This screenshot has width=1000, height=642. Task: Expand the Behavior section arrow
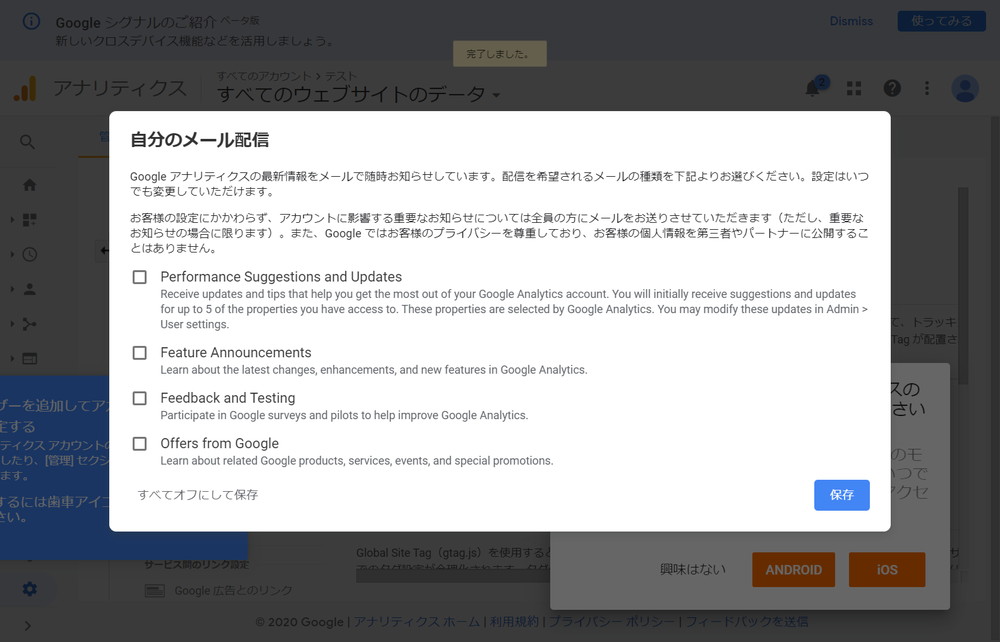pyautogui.click(x=12, y=359)
